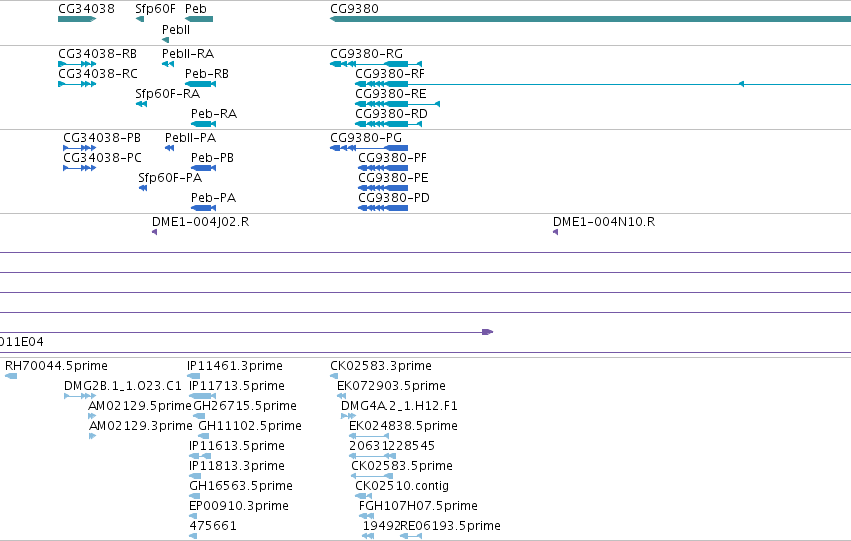Click the AM02129.3prime EST label
851x541 pixels.
[141, 426]
